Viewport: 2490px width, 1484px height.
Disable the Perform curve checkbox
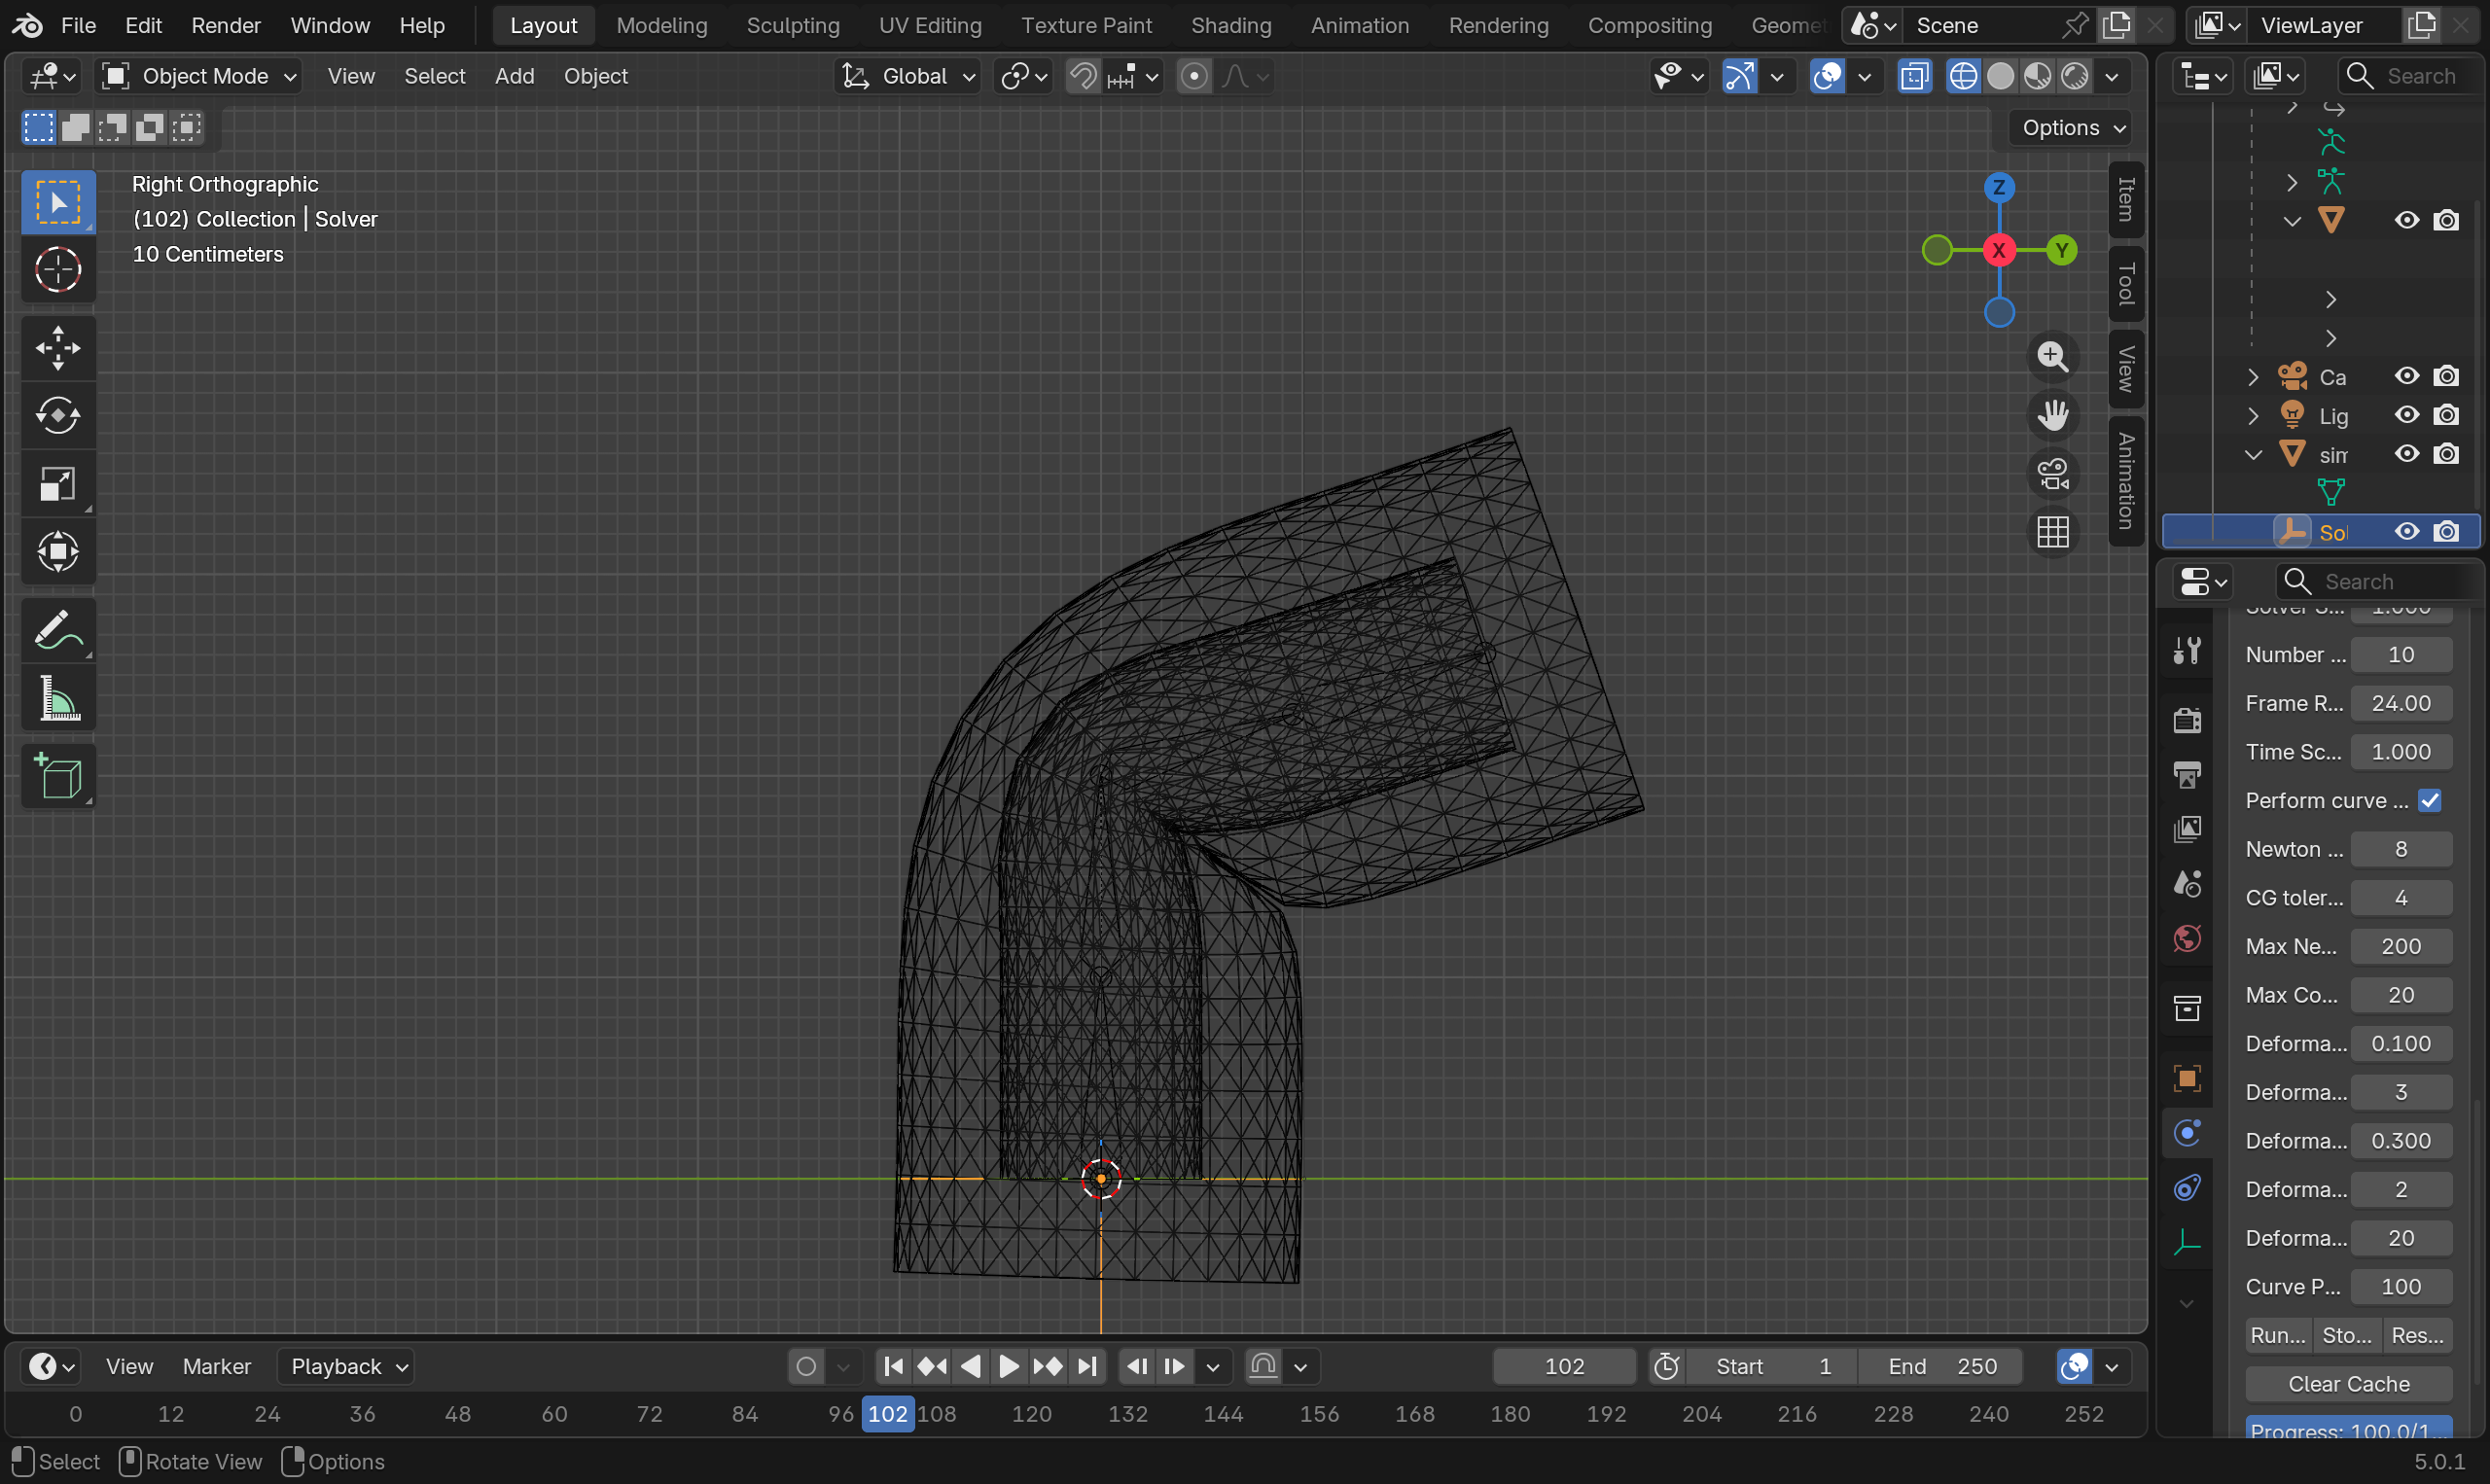(2429, 801)
